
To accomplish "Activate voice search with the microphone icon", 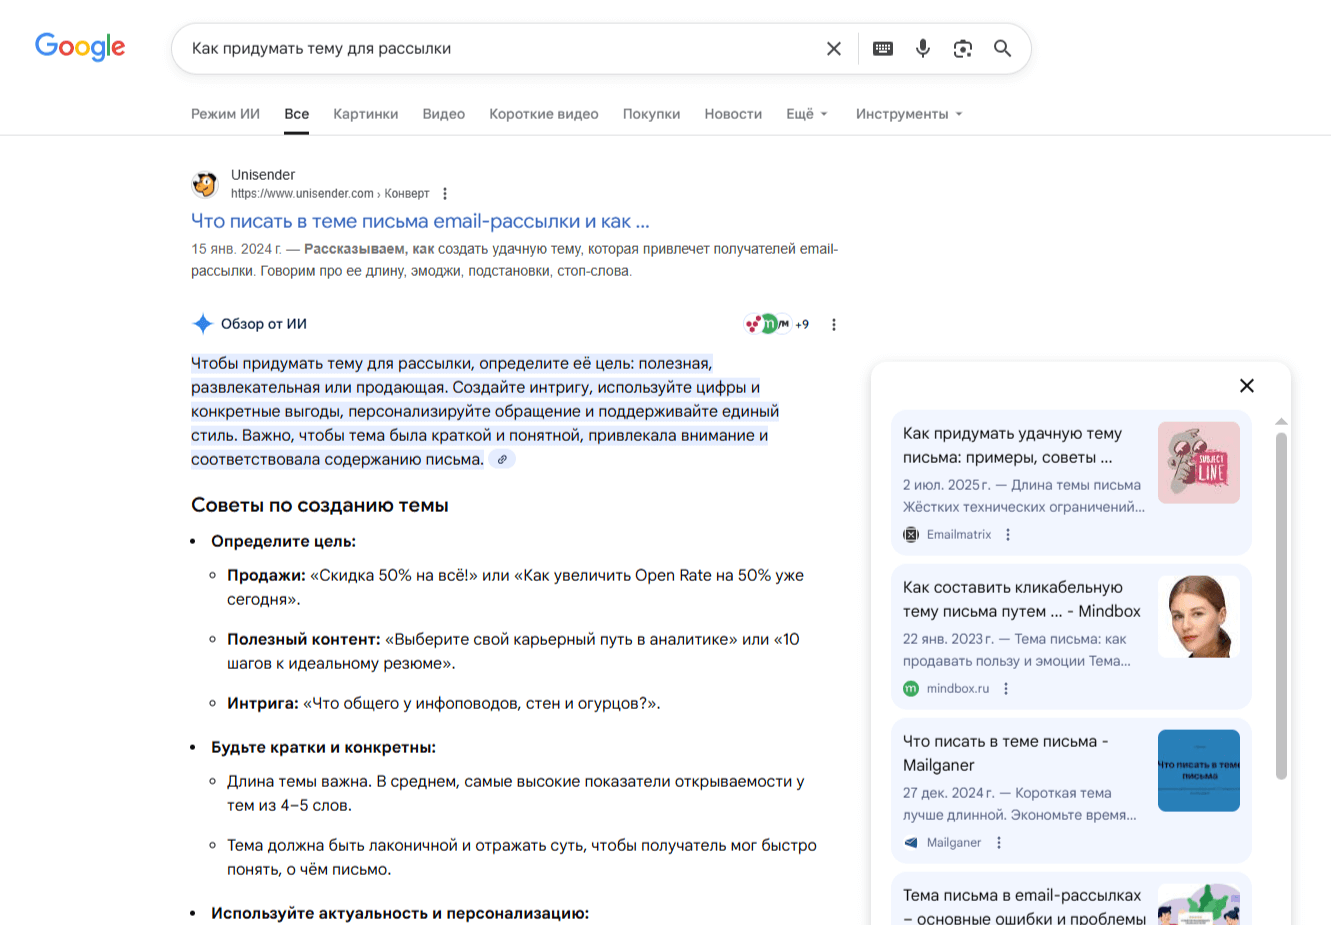I will coord(922,47).
